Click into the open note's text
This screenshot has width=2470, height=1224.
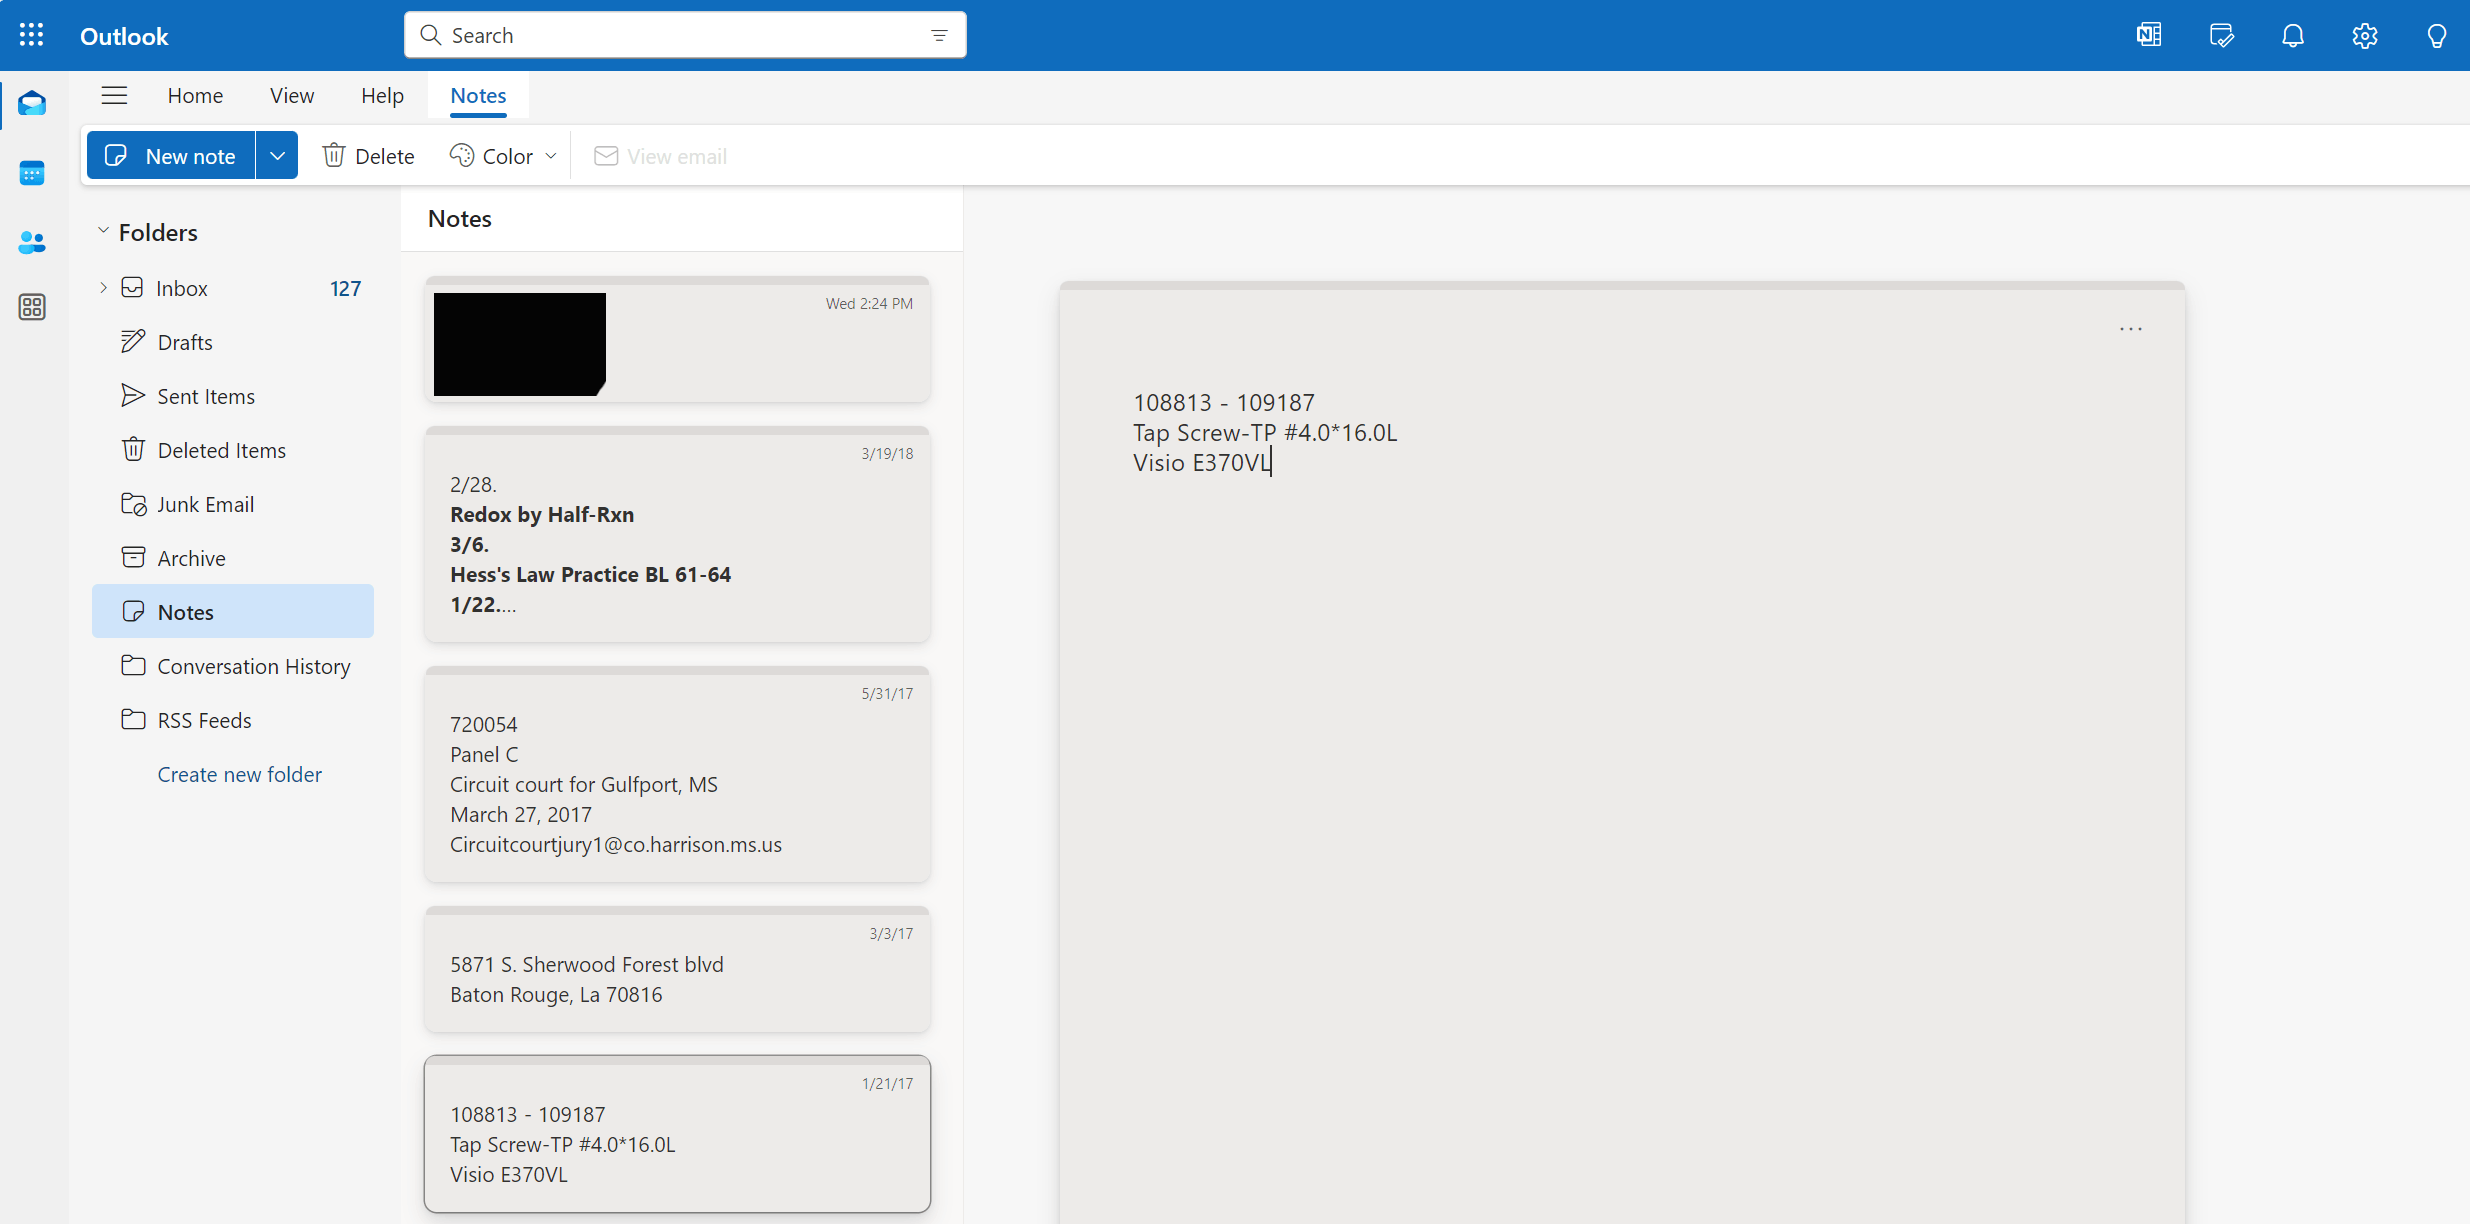pos(1265,432)
